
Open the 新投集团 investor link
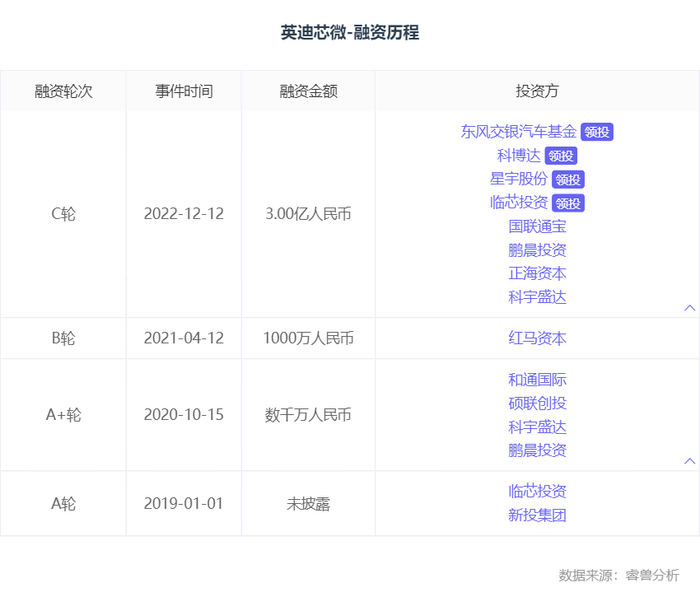coord(537,515)
